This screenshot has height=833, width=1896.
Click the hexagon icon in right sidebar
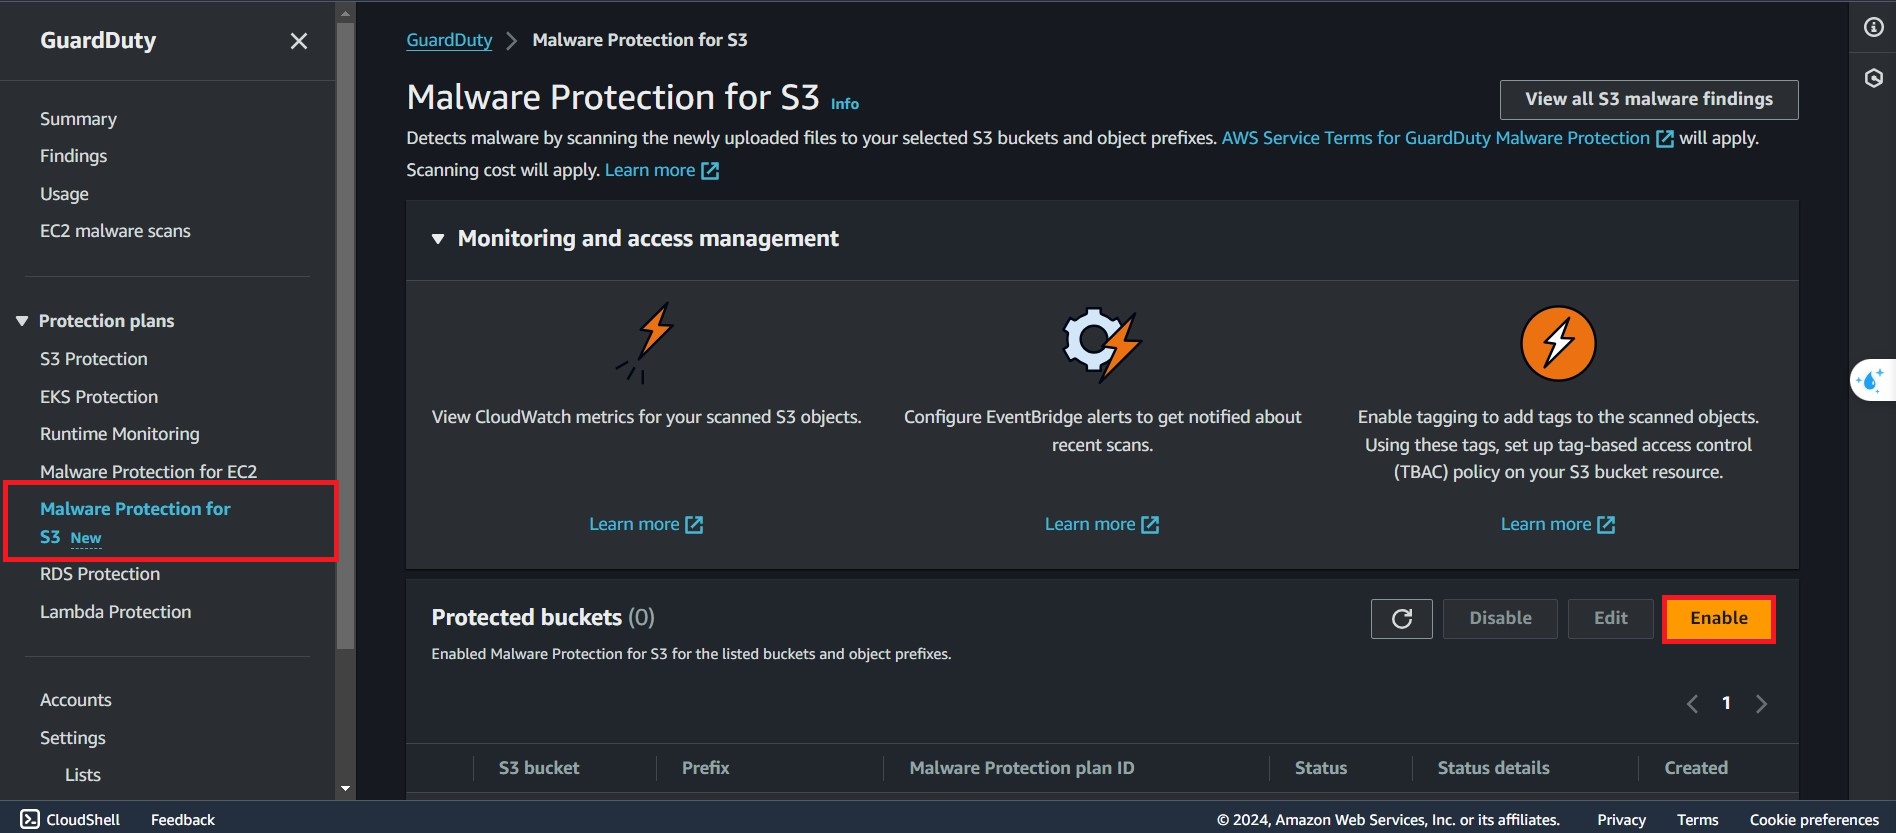tap(1873, 78)
